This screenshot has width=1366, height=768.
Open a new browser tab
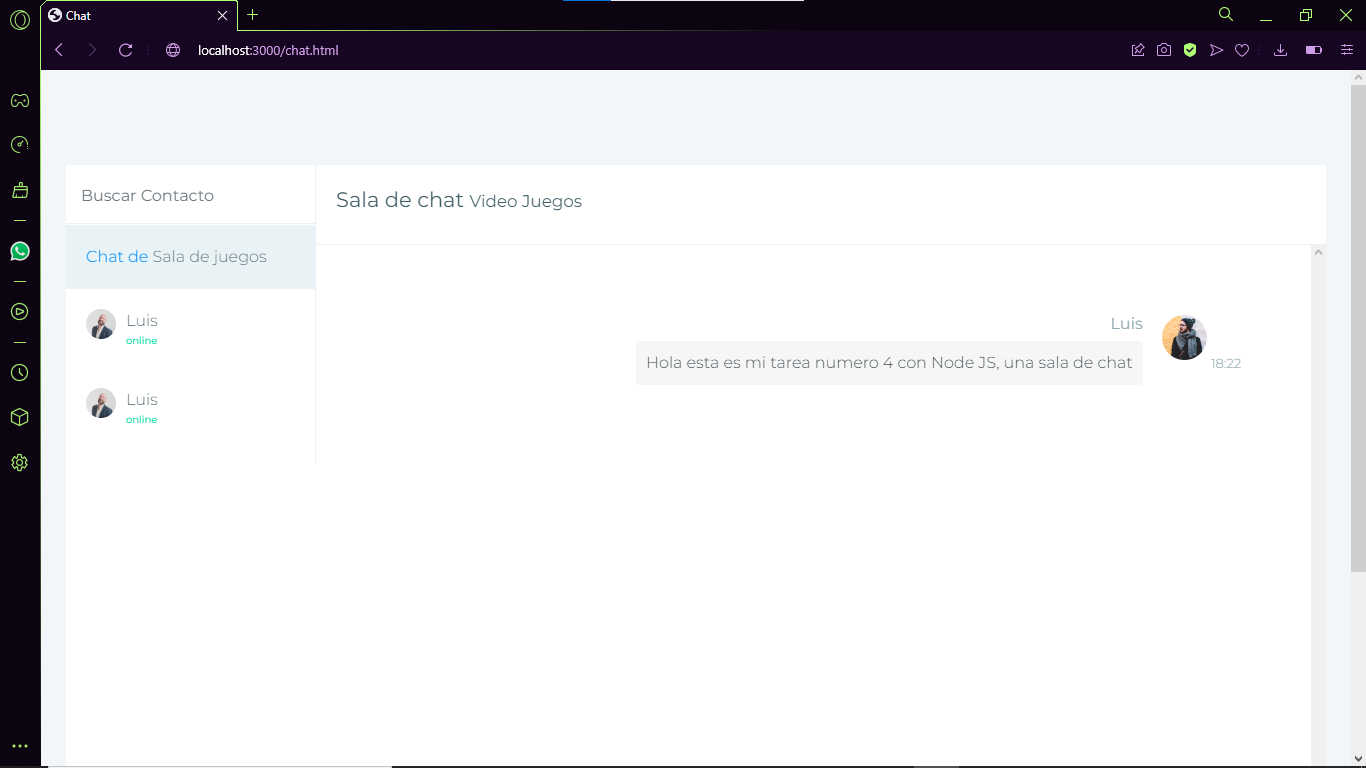[252, 15]
